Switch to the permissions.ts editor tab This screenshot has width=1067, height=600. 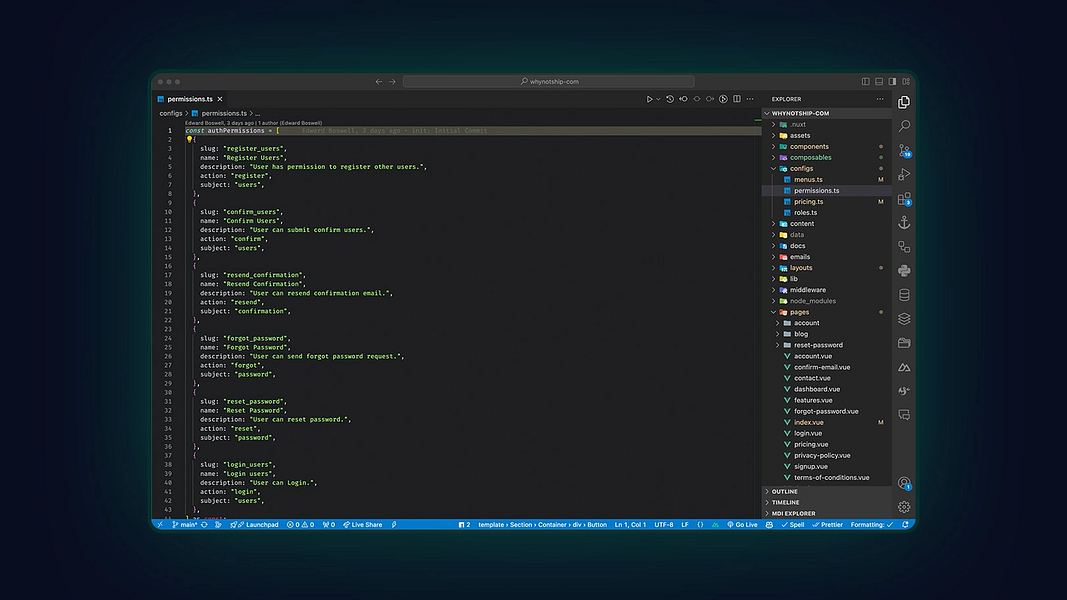pyautogui.click(x=189, y=99)
